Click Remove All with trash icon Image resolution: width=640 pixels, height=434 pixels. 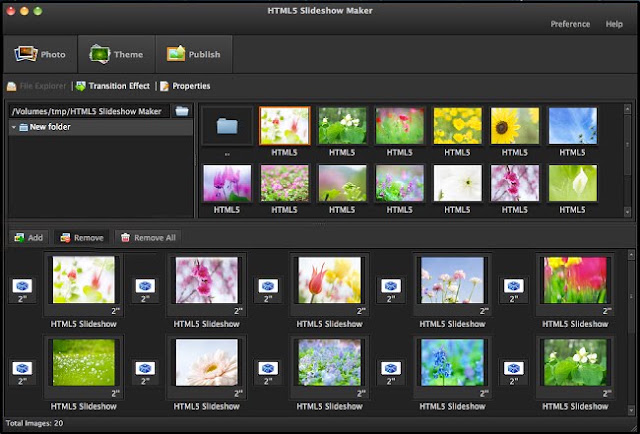tap(148, 238)
